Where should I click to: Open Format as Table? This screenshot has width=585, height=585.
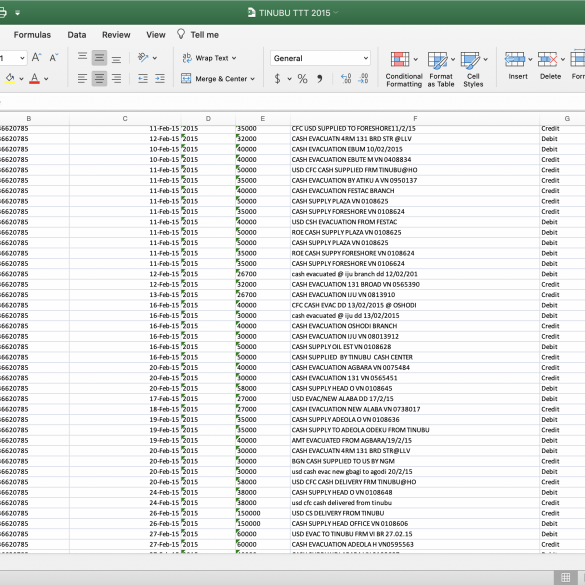pos(437,60)
